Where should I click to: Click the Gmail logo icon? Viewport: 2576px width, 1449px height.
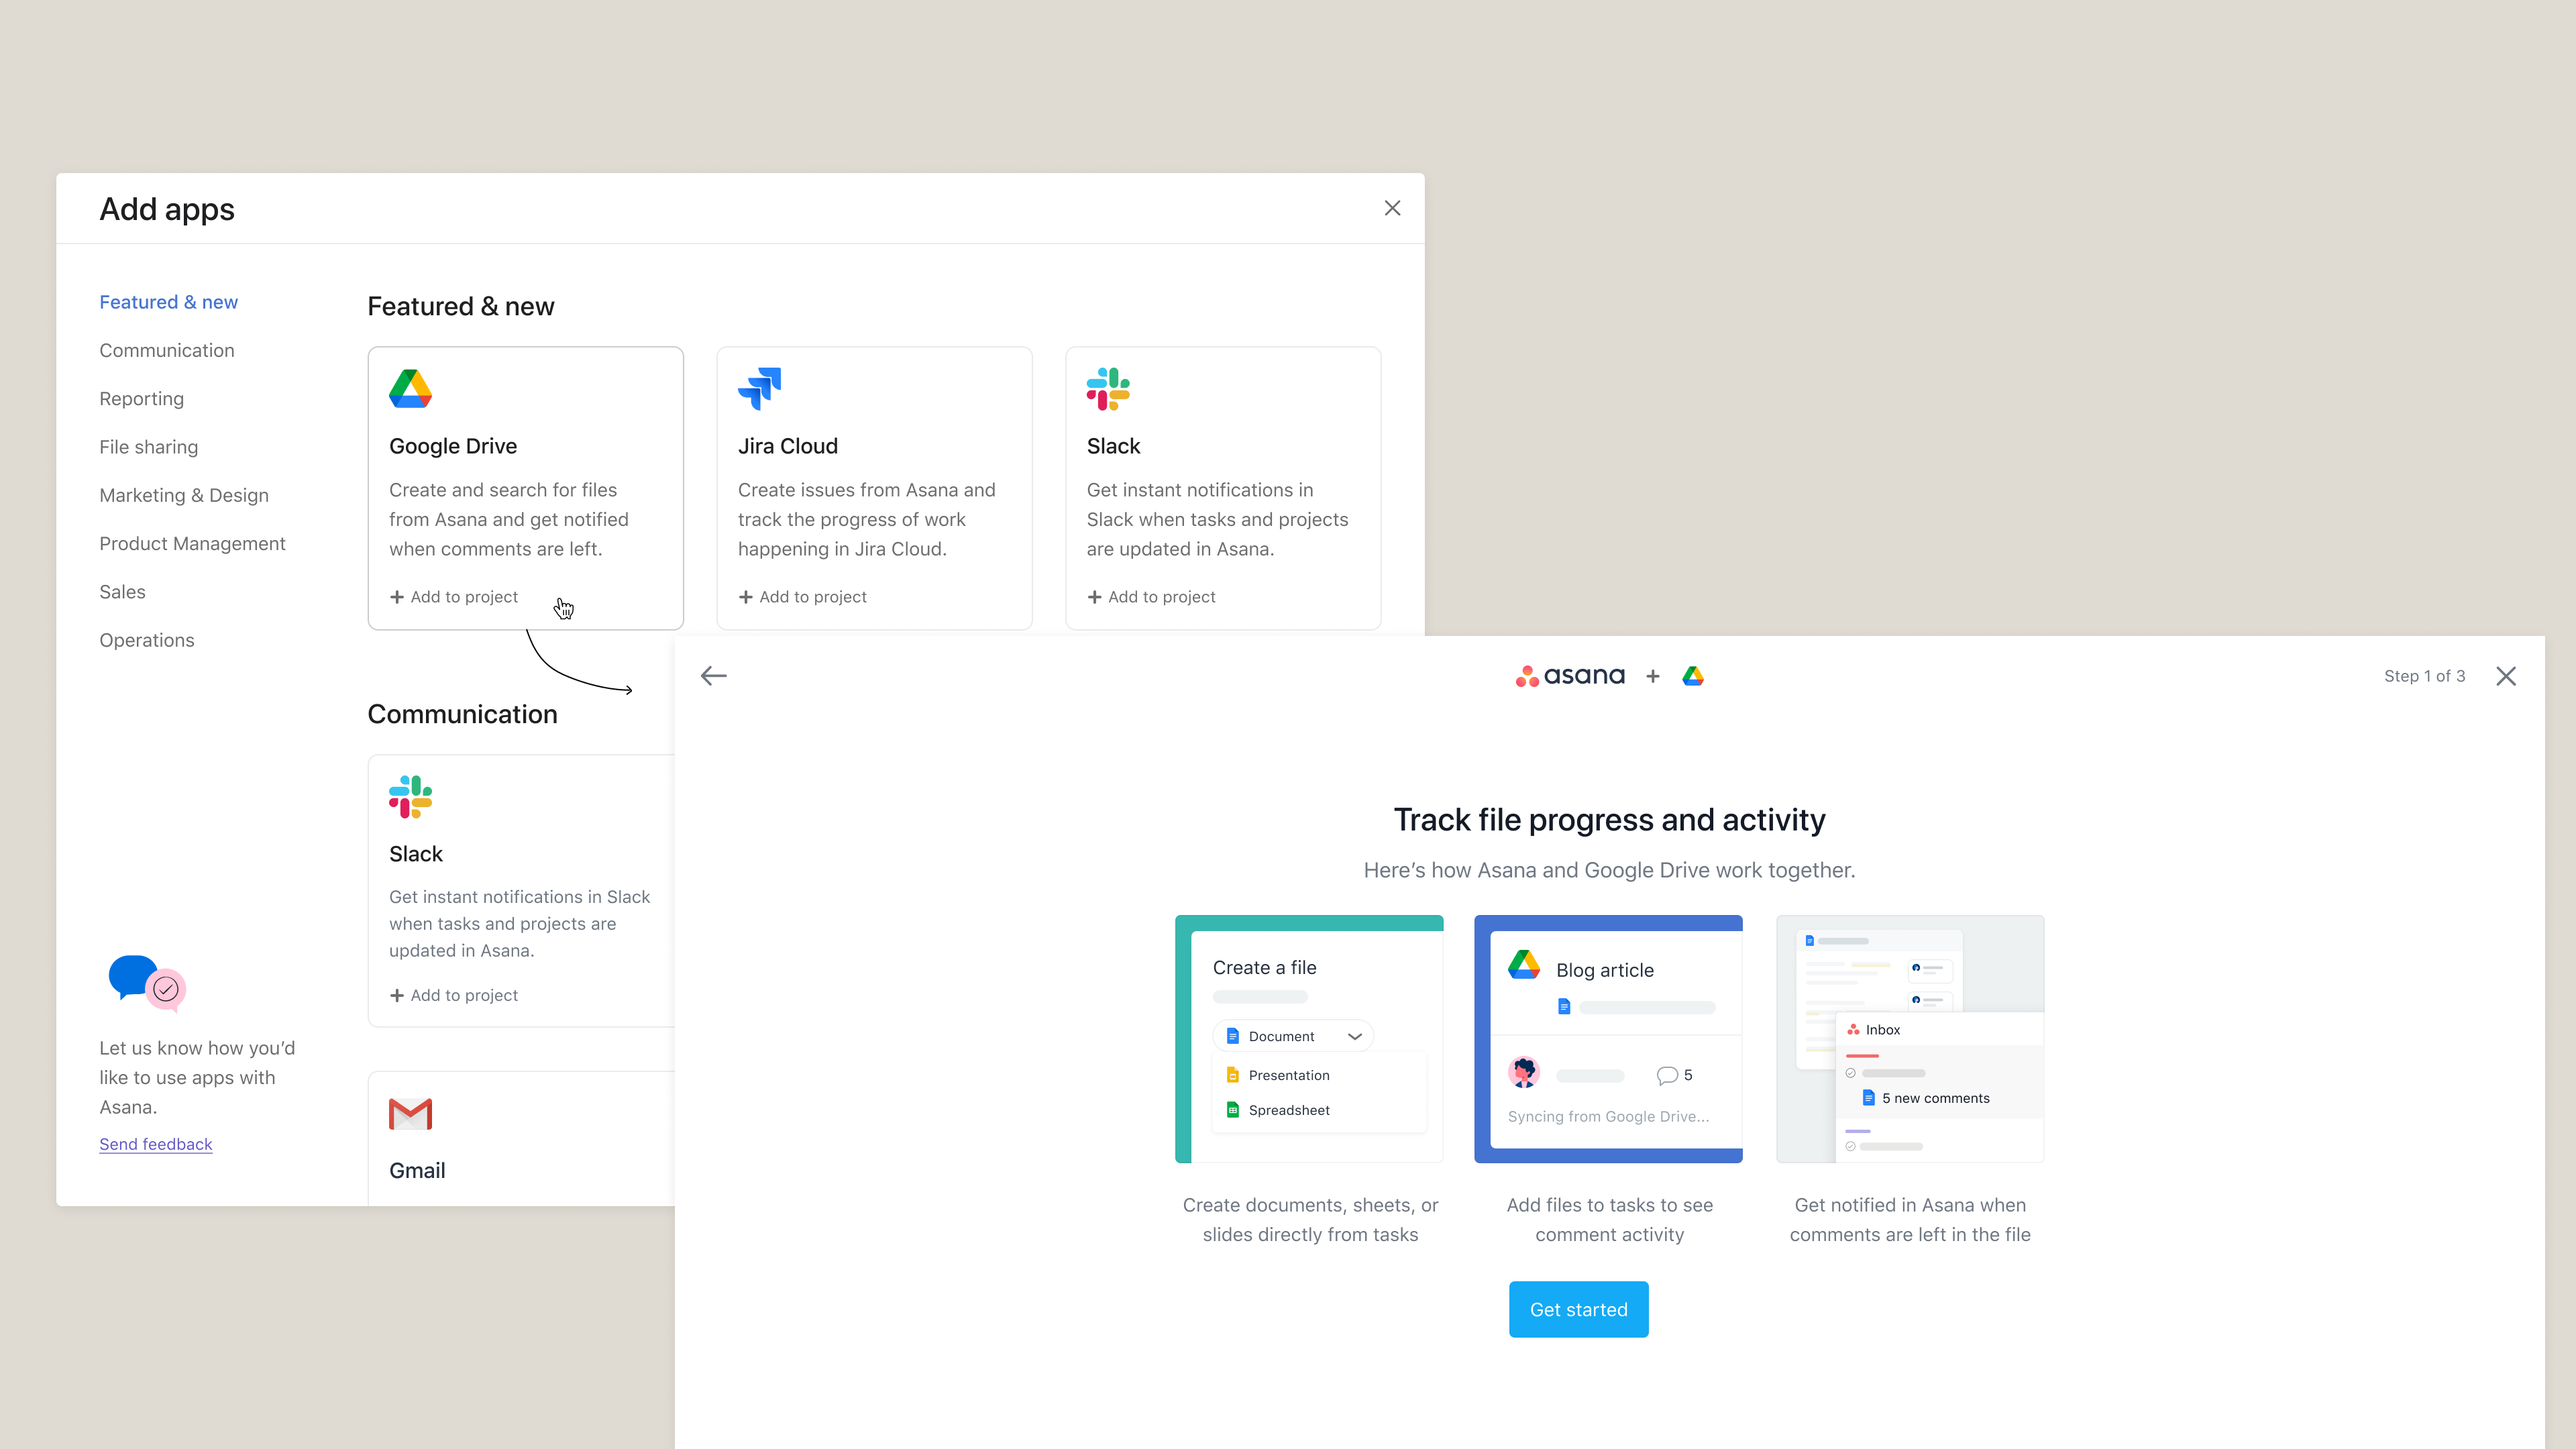click(410, 1114)
